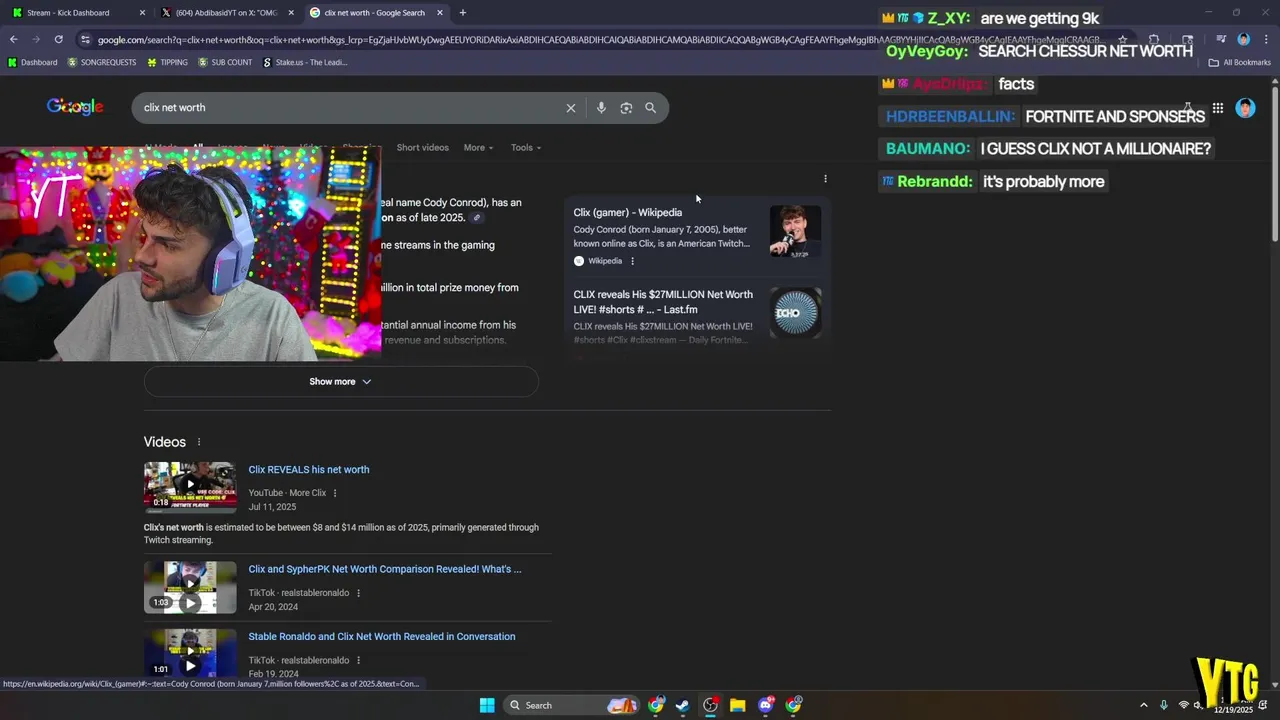Open three-dot options of AI overview panel

[825, 179]
